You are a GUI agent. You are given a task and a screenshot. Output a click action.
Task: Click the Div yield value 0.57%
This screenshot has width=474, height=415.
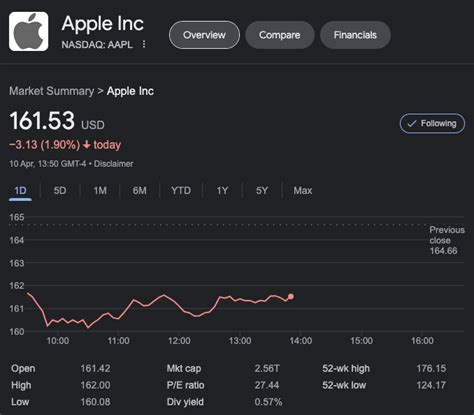click(x=268, y=402)
